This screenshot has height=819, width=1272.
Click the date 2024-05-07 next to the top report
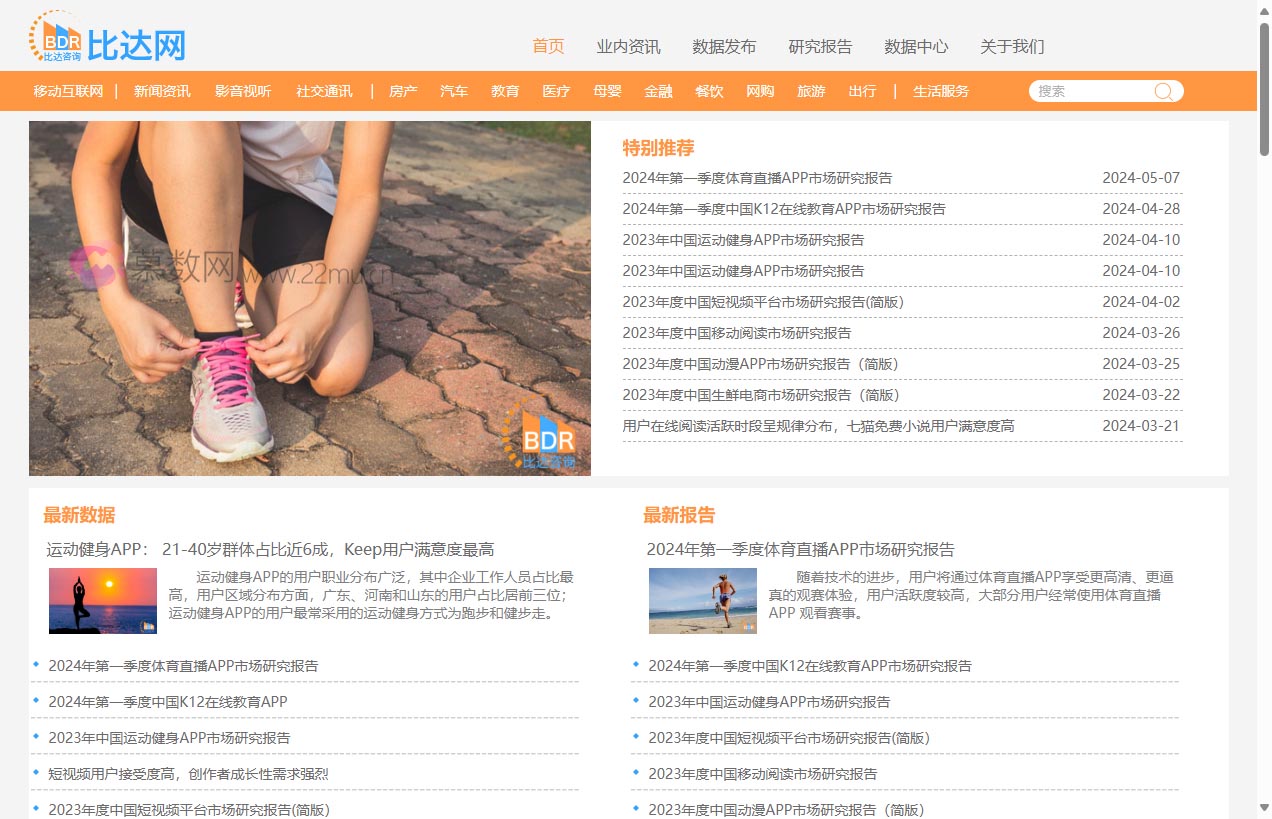[x=1140, y=177]
